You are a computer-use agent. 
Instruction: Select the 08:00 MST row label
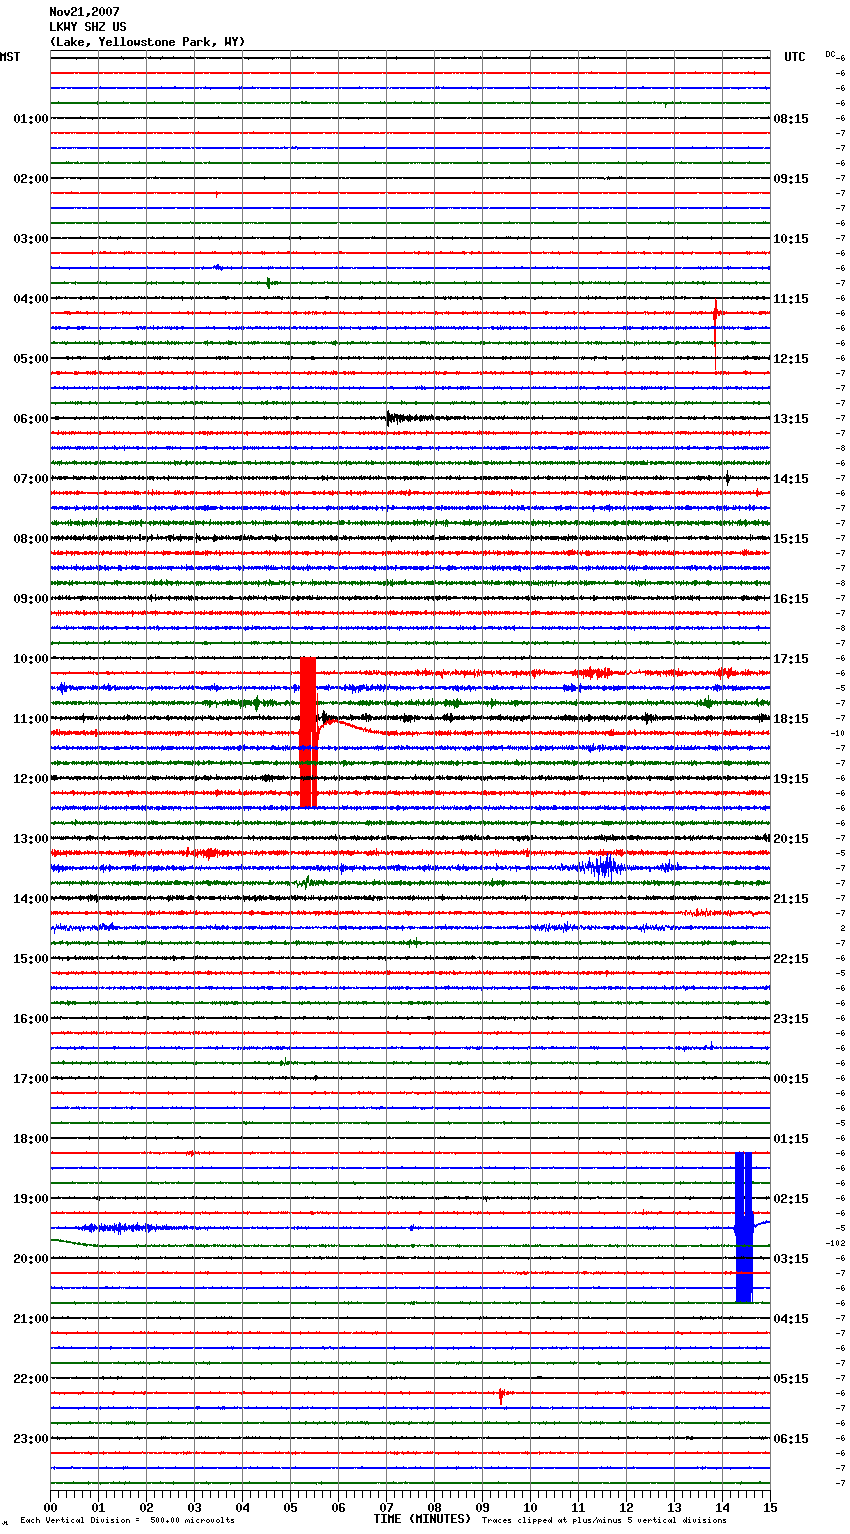(30, 539)
